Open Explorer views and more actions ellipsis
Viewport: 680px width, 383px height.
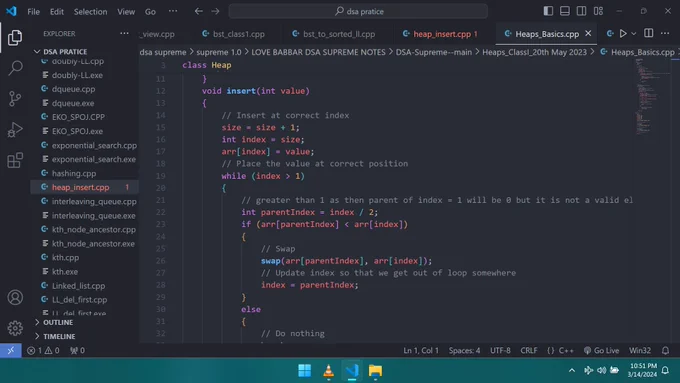pyautogui.click(x=124, y=33)
